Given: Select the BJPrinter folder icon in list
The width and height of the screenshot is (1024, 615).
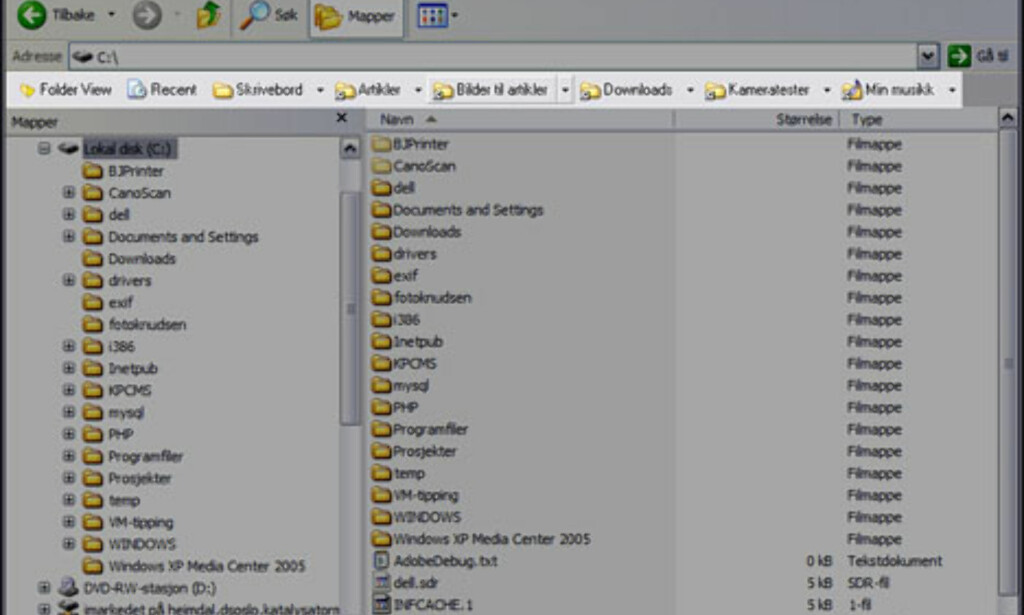Looking at the screenshot, I should (381, 144).
